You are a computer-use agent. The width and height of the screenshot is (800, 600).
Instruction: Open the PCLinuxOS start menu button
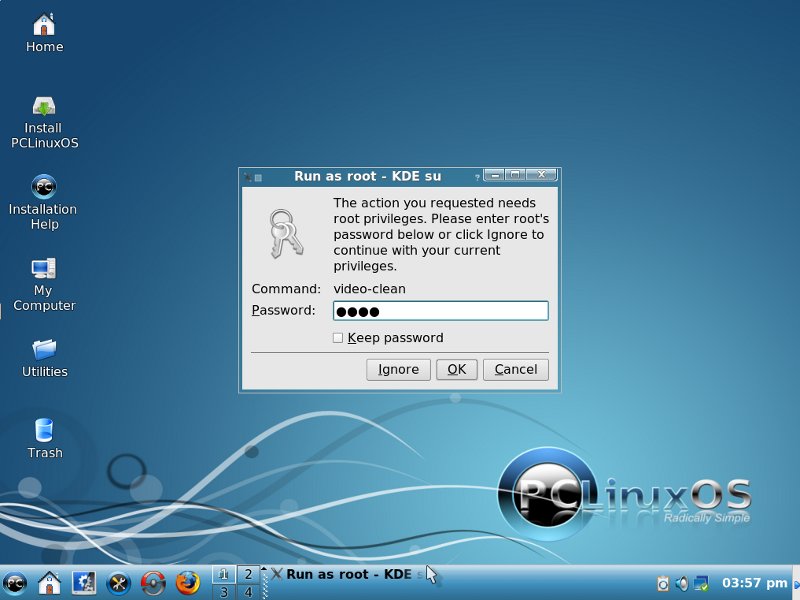[x=15, y=583]
